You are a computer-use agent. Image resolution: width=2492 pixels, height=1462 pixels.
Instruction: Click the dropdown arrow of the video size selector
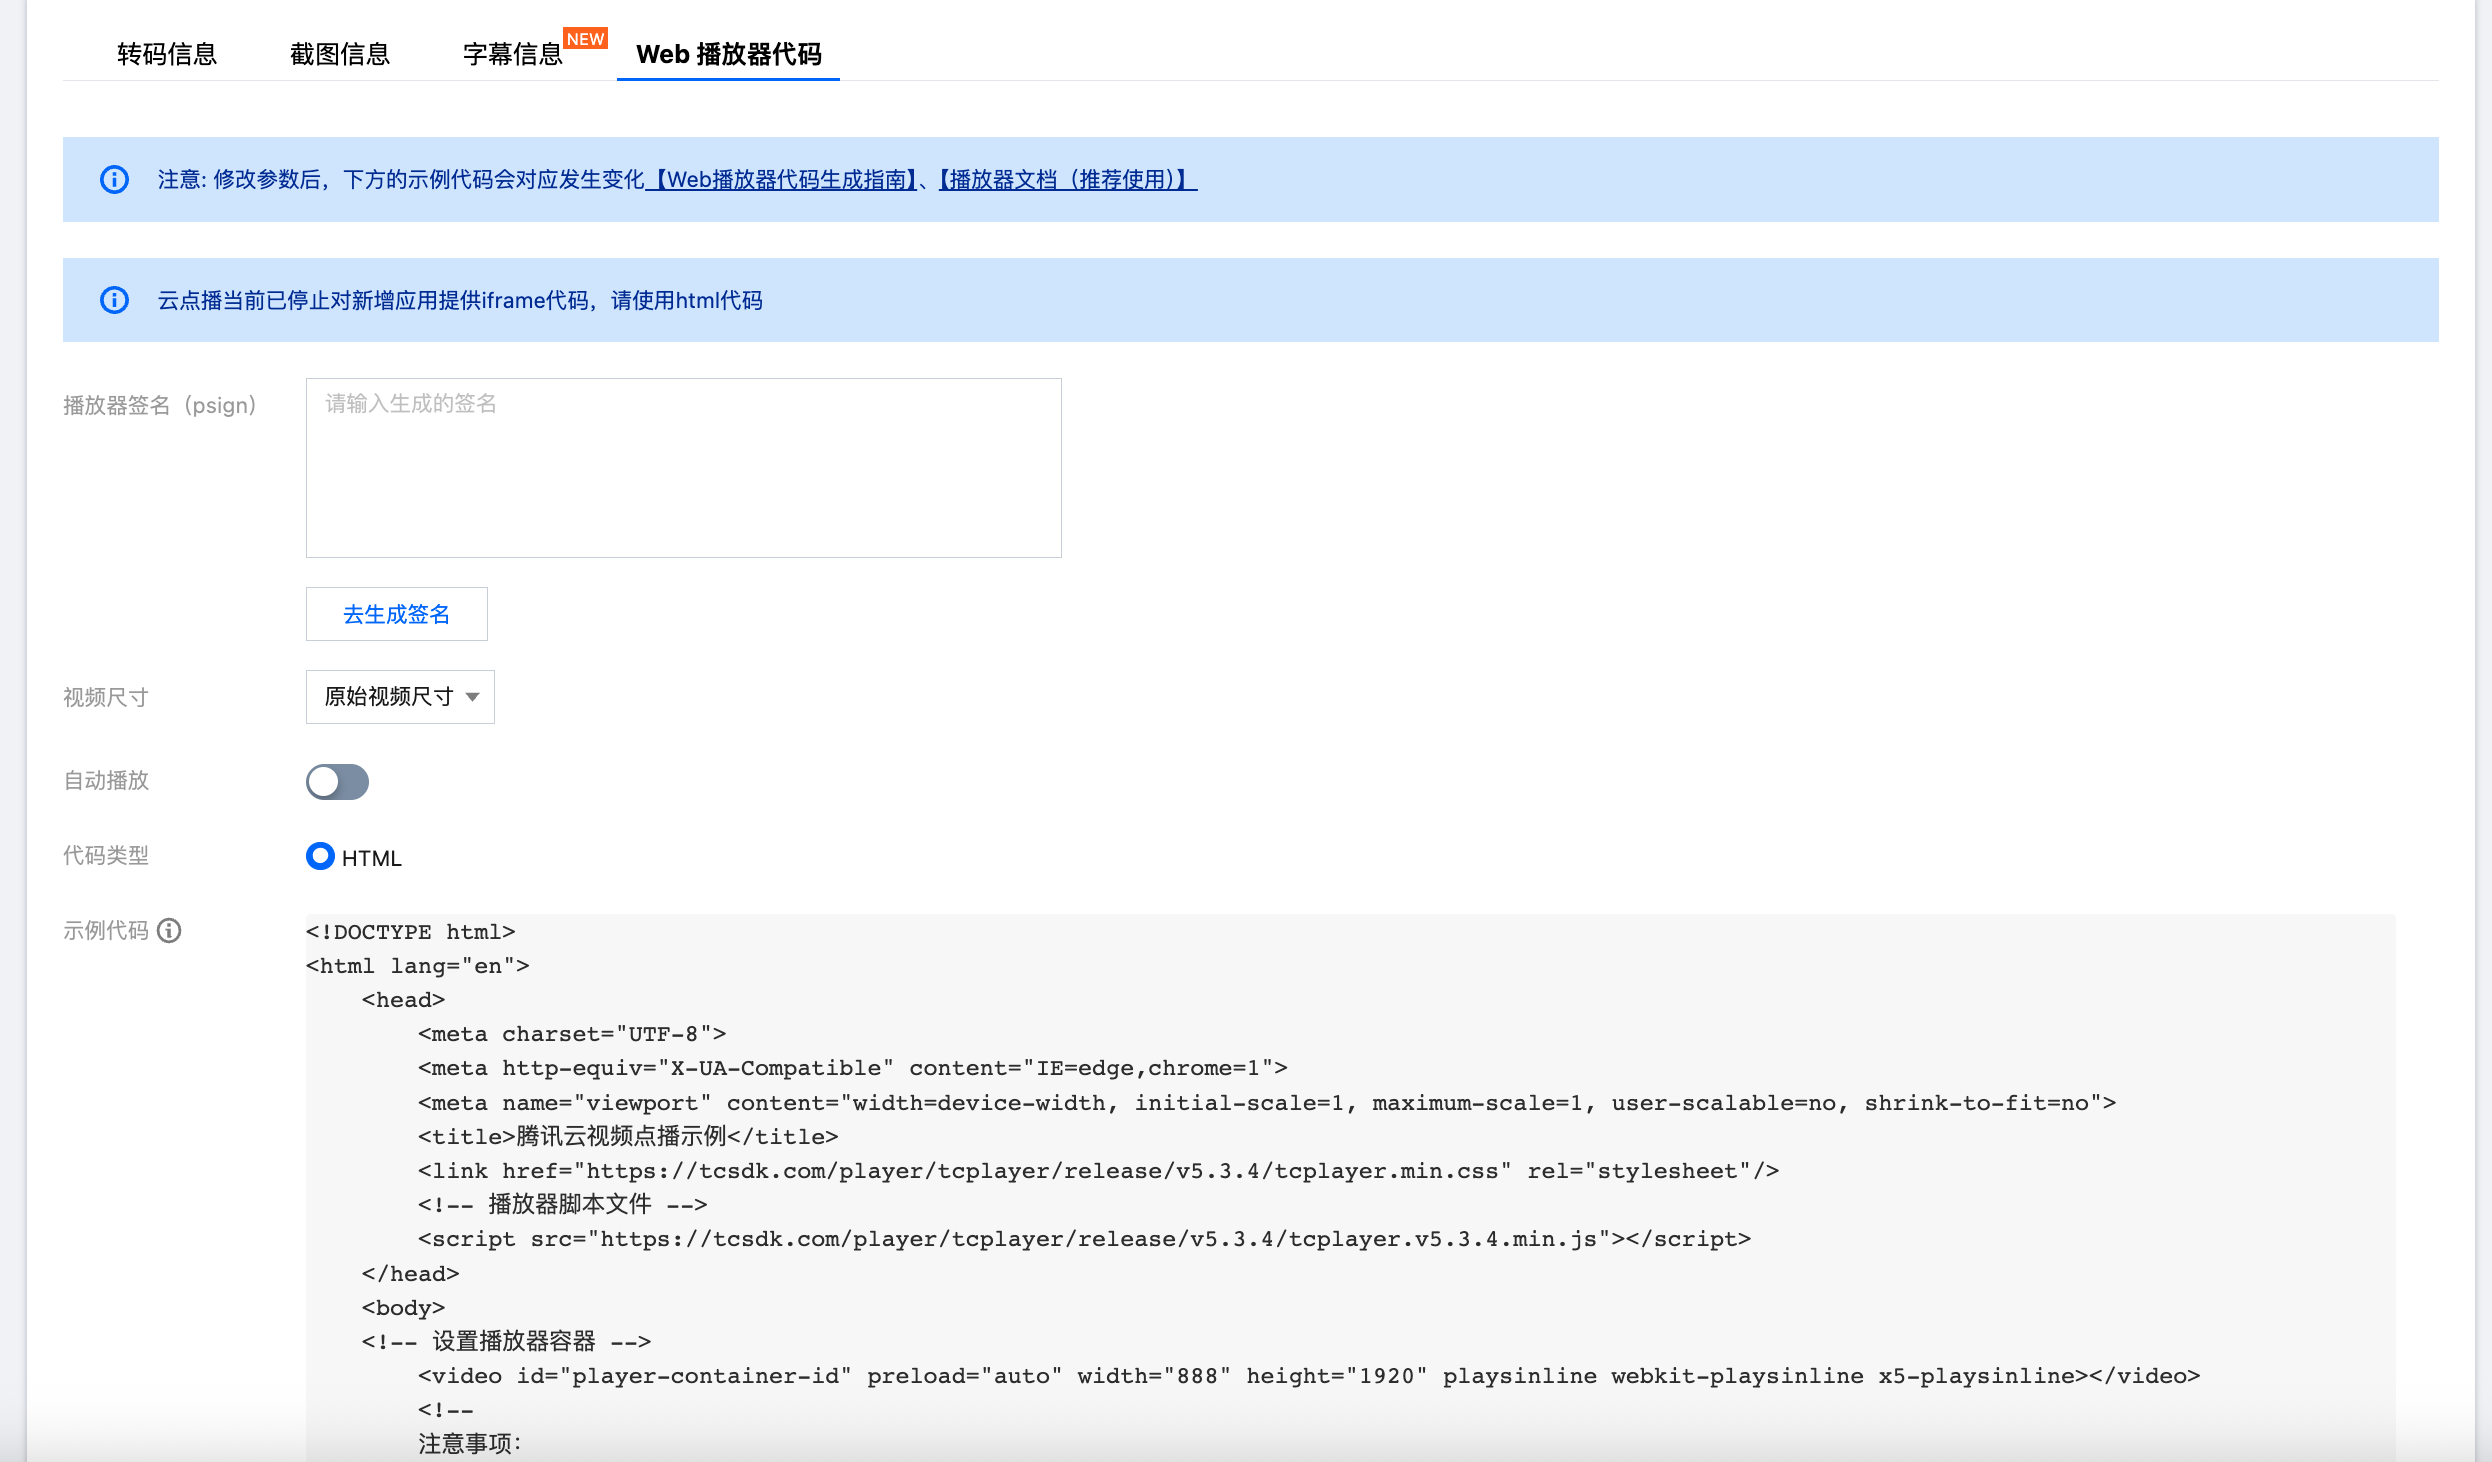473,697
